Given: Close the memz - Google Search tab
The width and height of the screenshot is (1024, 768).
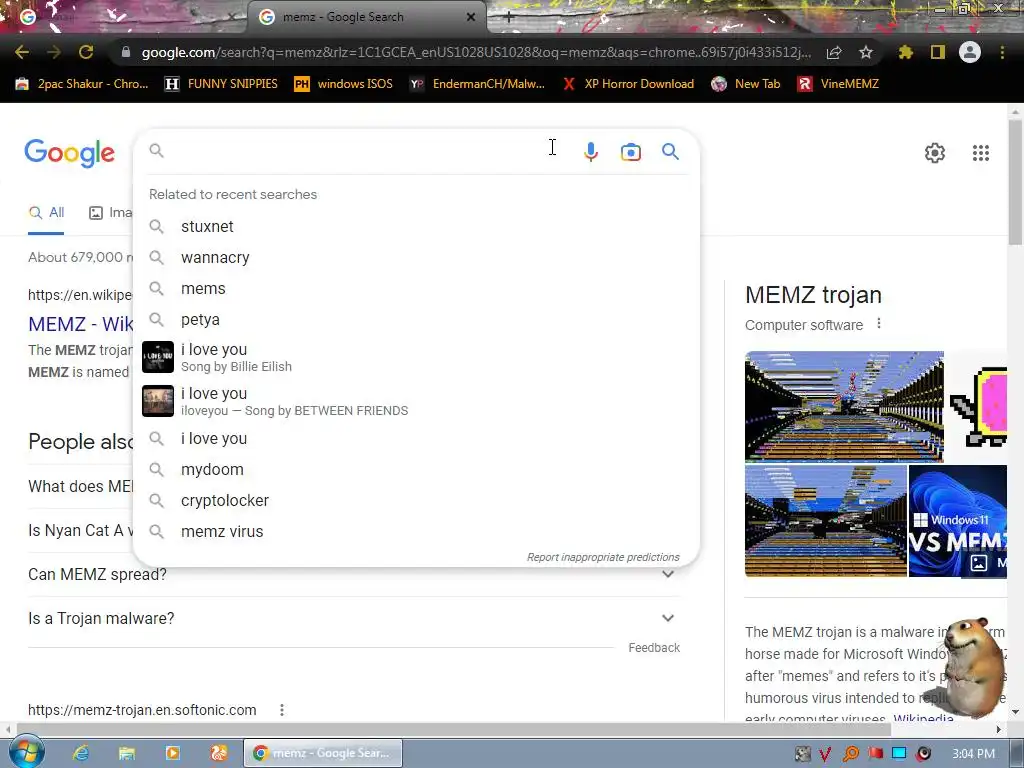Looking at the screenshot, I should pos(471,17).
